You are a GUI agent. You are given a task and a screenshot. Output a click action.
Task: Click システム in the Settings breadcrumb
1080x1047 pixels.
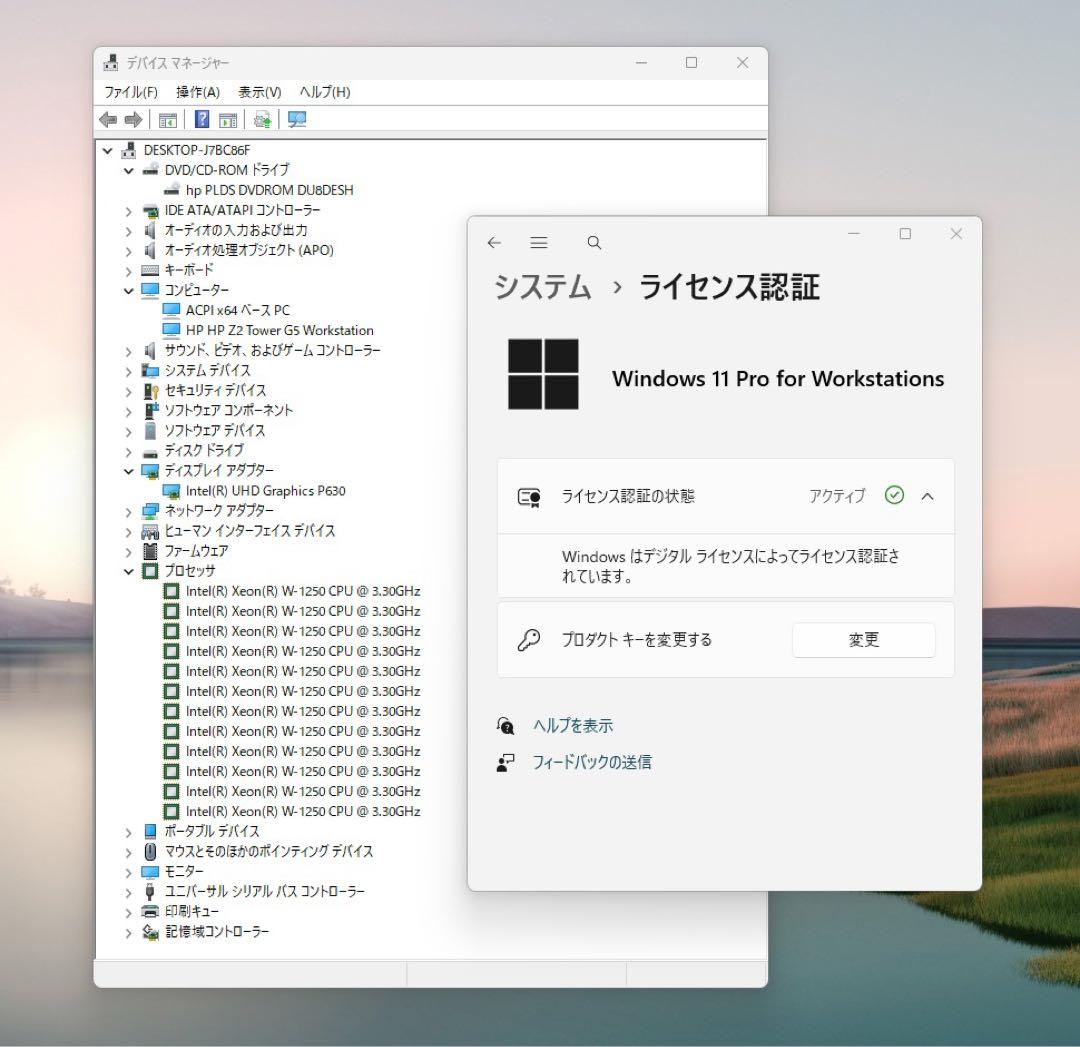click(x=543, y=287)
